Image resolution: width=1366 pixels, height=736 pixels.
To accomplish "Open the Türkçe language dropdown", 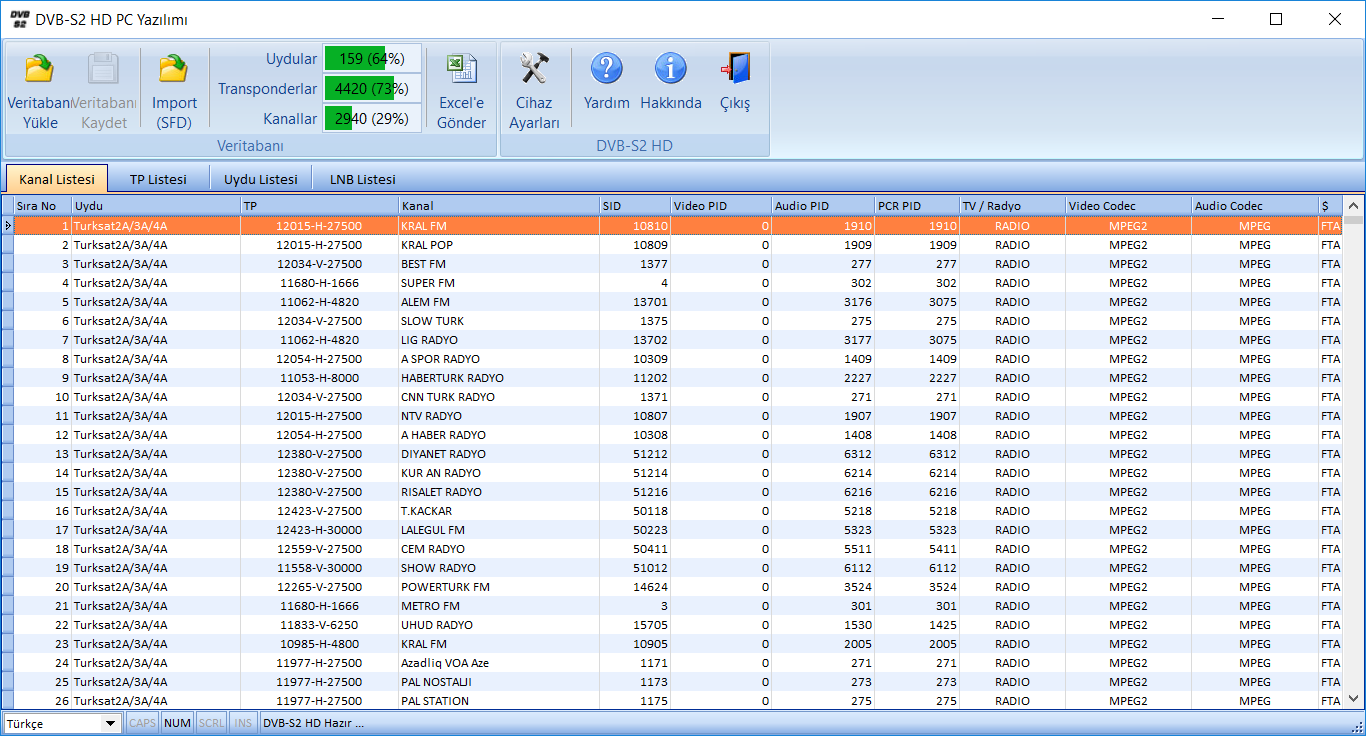I will click(x=110, y=723).
